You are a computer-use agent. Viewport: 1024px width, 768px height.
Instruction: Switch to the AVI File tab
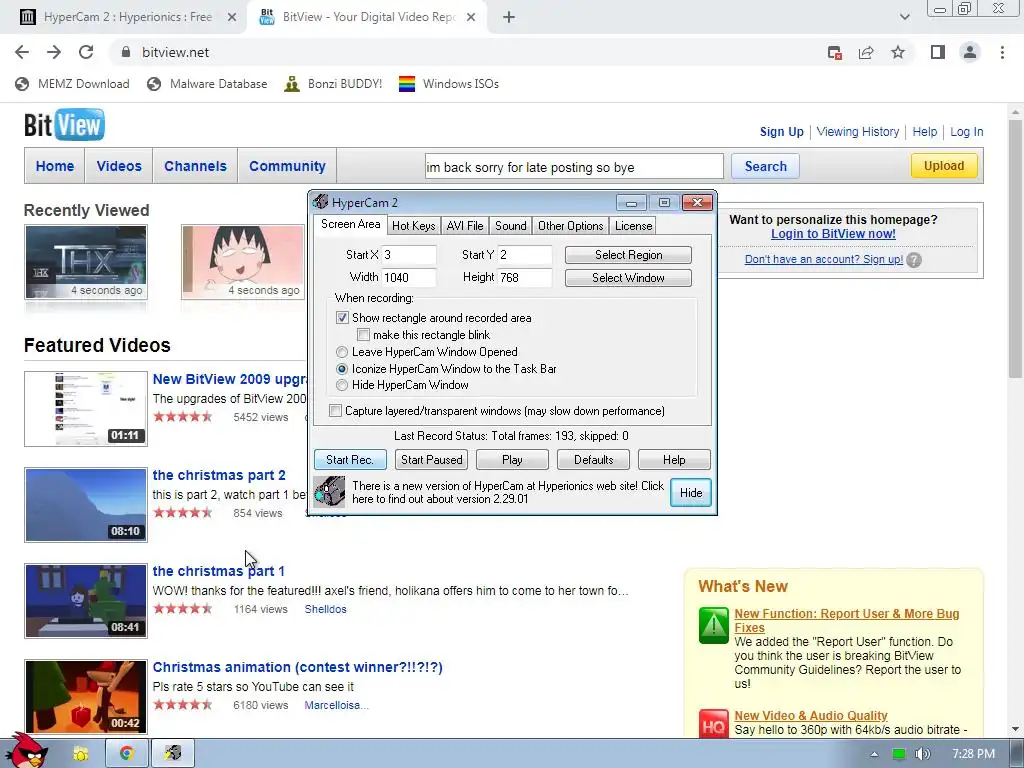click(x=465, y=226)
